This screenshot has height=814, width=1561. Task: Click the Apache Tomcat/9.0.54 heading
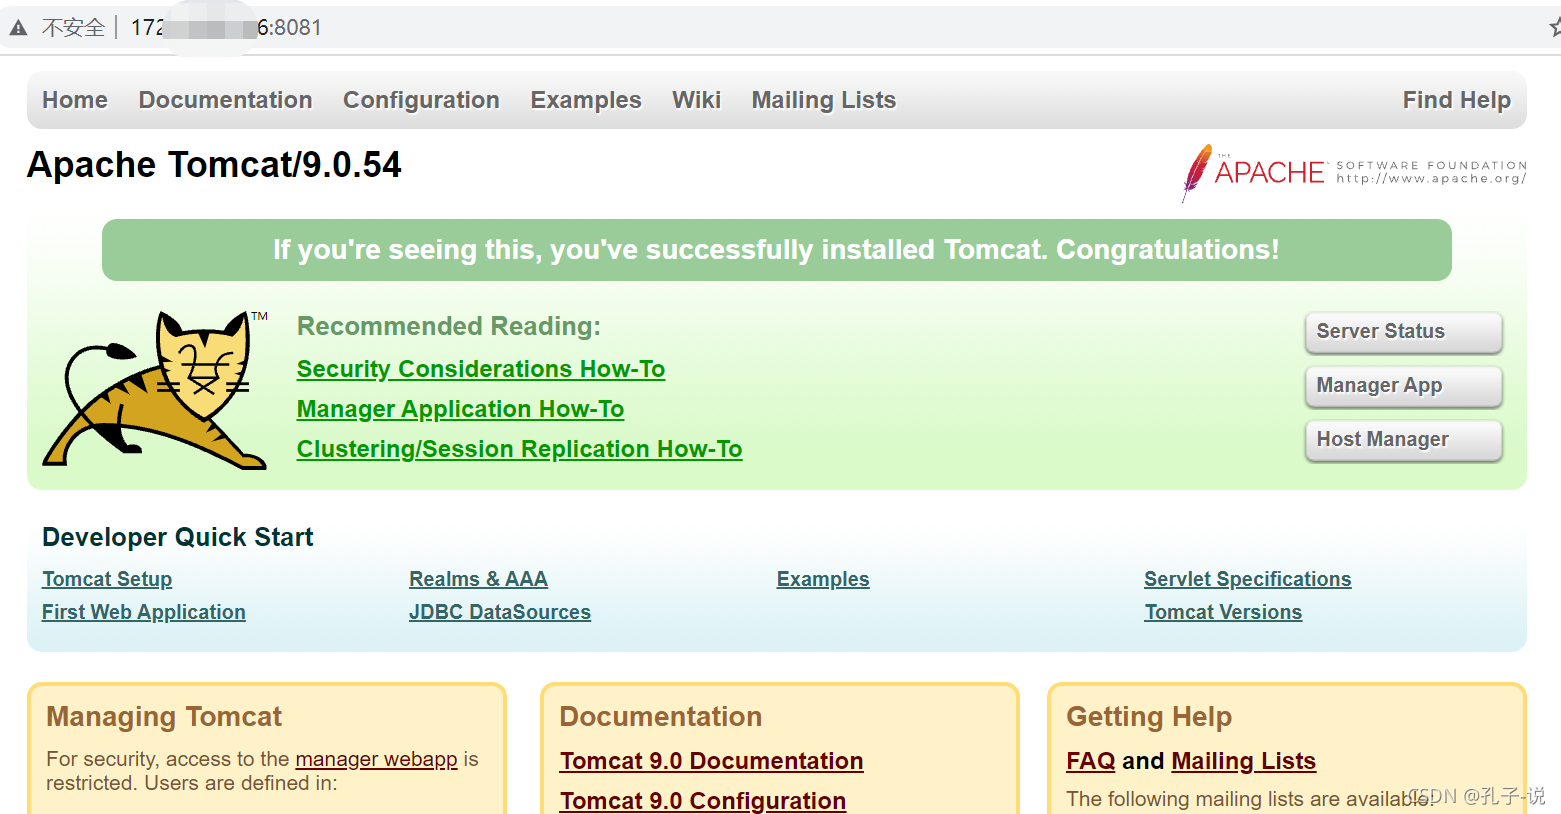(x=215, y=165)
